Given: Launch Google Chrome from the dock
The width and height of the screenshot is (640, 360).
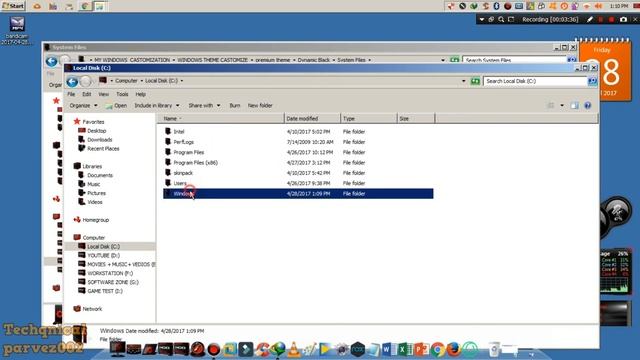Looking at the screenshot, I should (x=438, y=350).
